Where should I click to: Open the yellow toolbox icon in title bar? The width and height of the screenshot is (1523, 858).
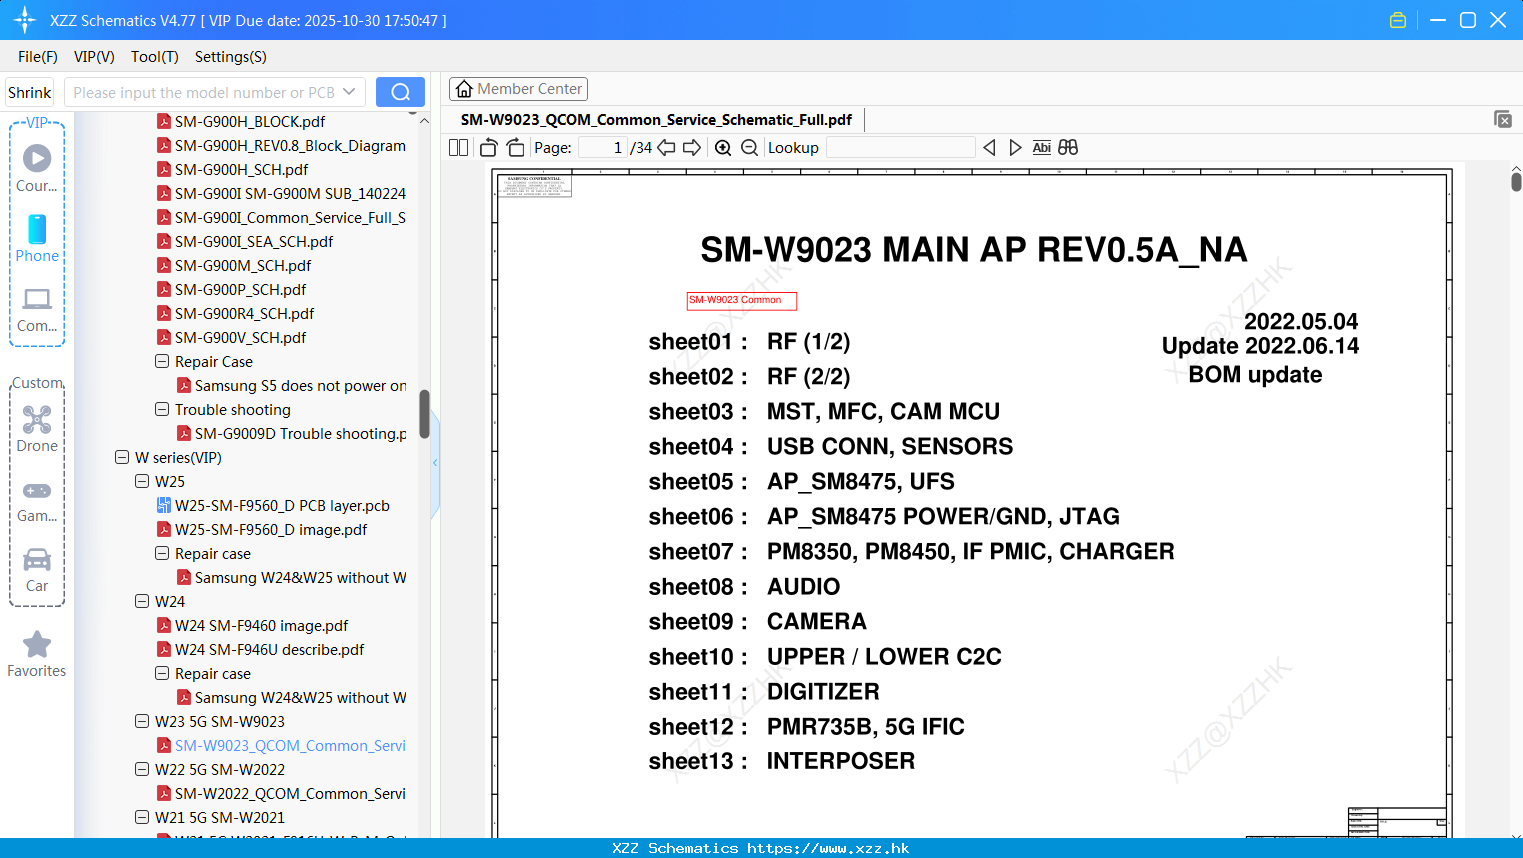1398,20
